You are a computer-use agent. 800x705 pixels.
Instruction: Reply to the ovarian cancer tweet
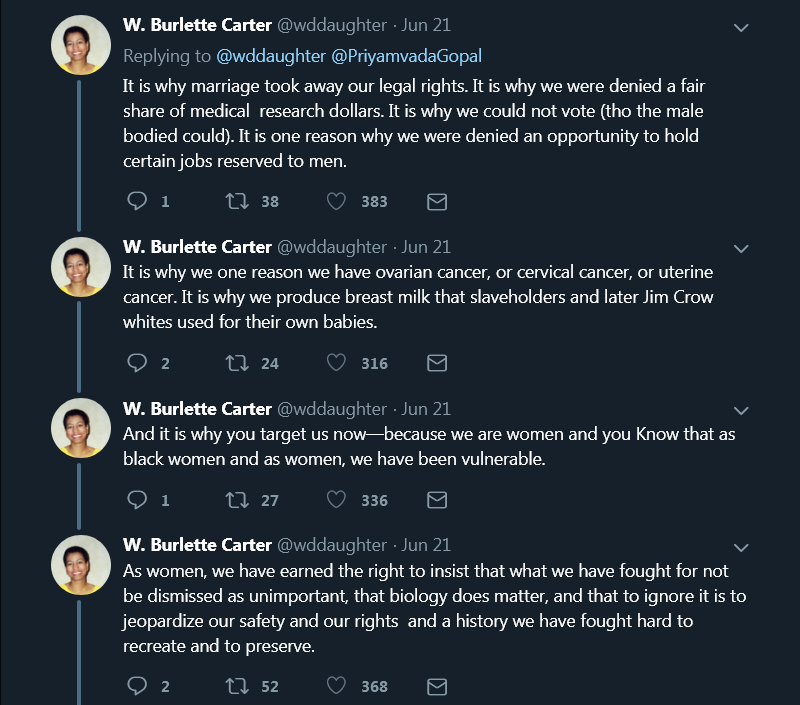(x=137, y=363)
